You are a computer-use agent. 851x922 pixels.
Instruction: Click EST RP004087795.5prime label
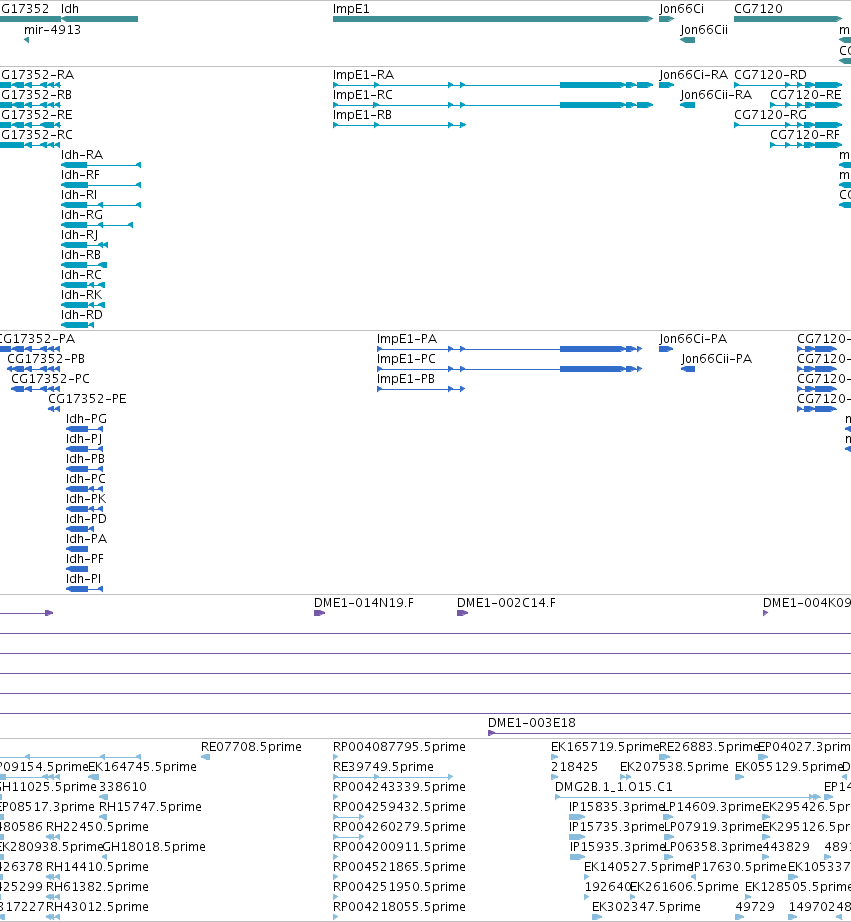pos(399,747)
